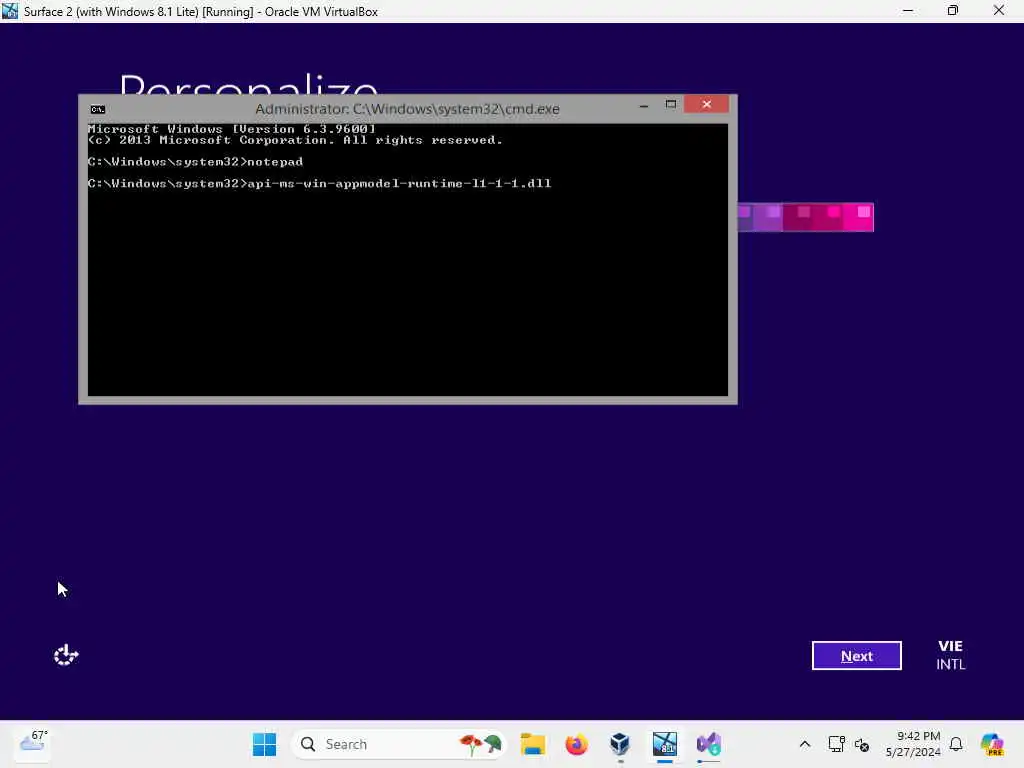Open the clock showing 9:42 PM
Viewport: 1024px width, 768px height.
pos(913,744)
